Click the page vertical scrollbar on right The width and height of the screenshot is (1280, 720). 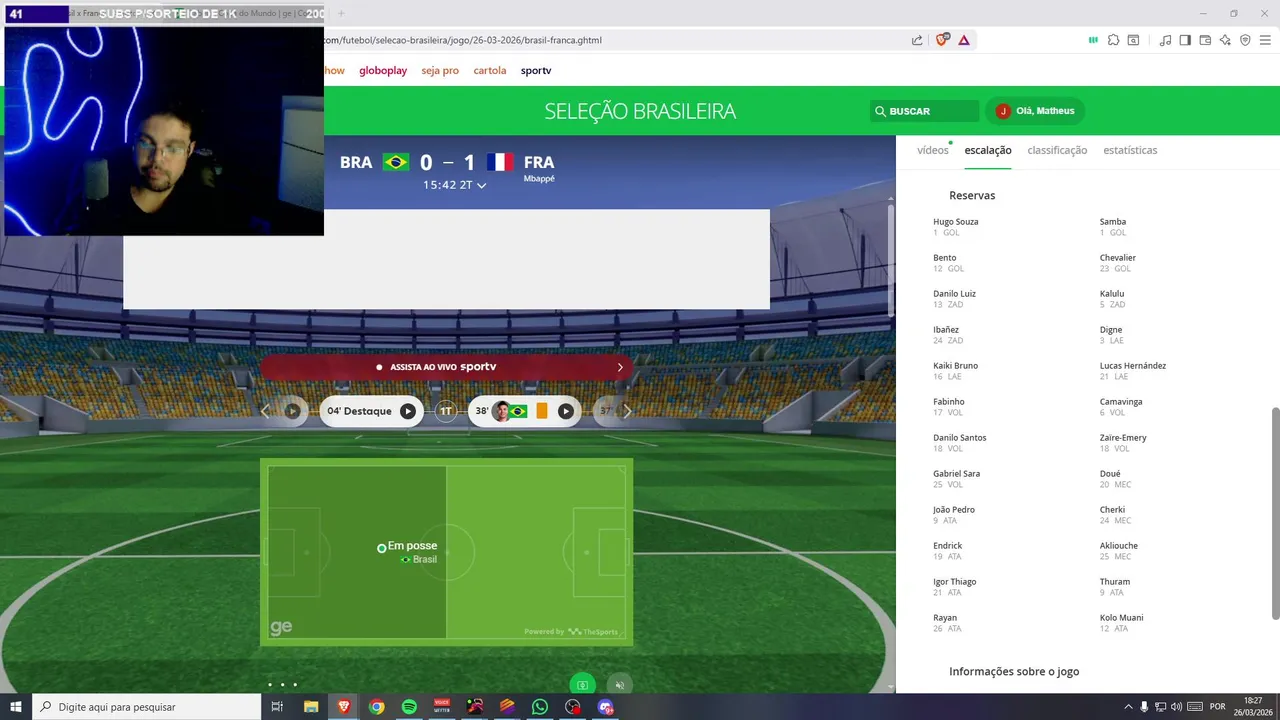(1275, 512)
